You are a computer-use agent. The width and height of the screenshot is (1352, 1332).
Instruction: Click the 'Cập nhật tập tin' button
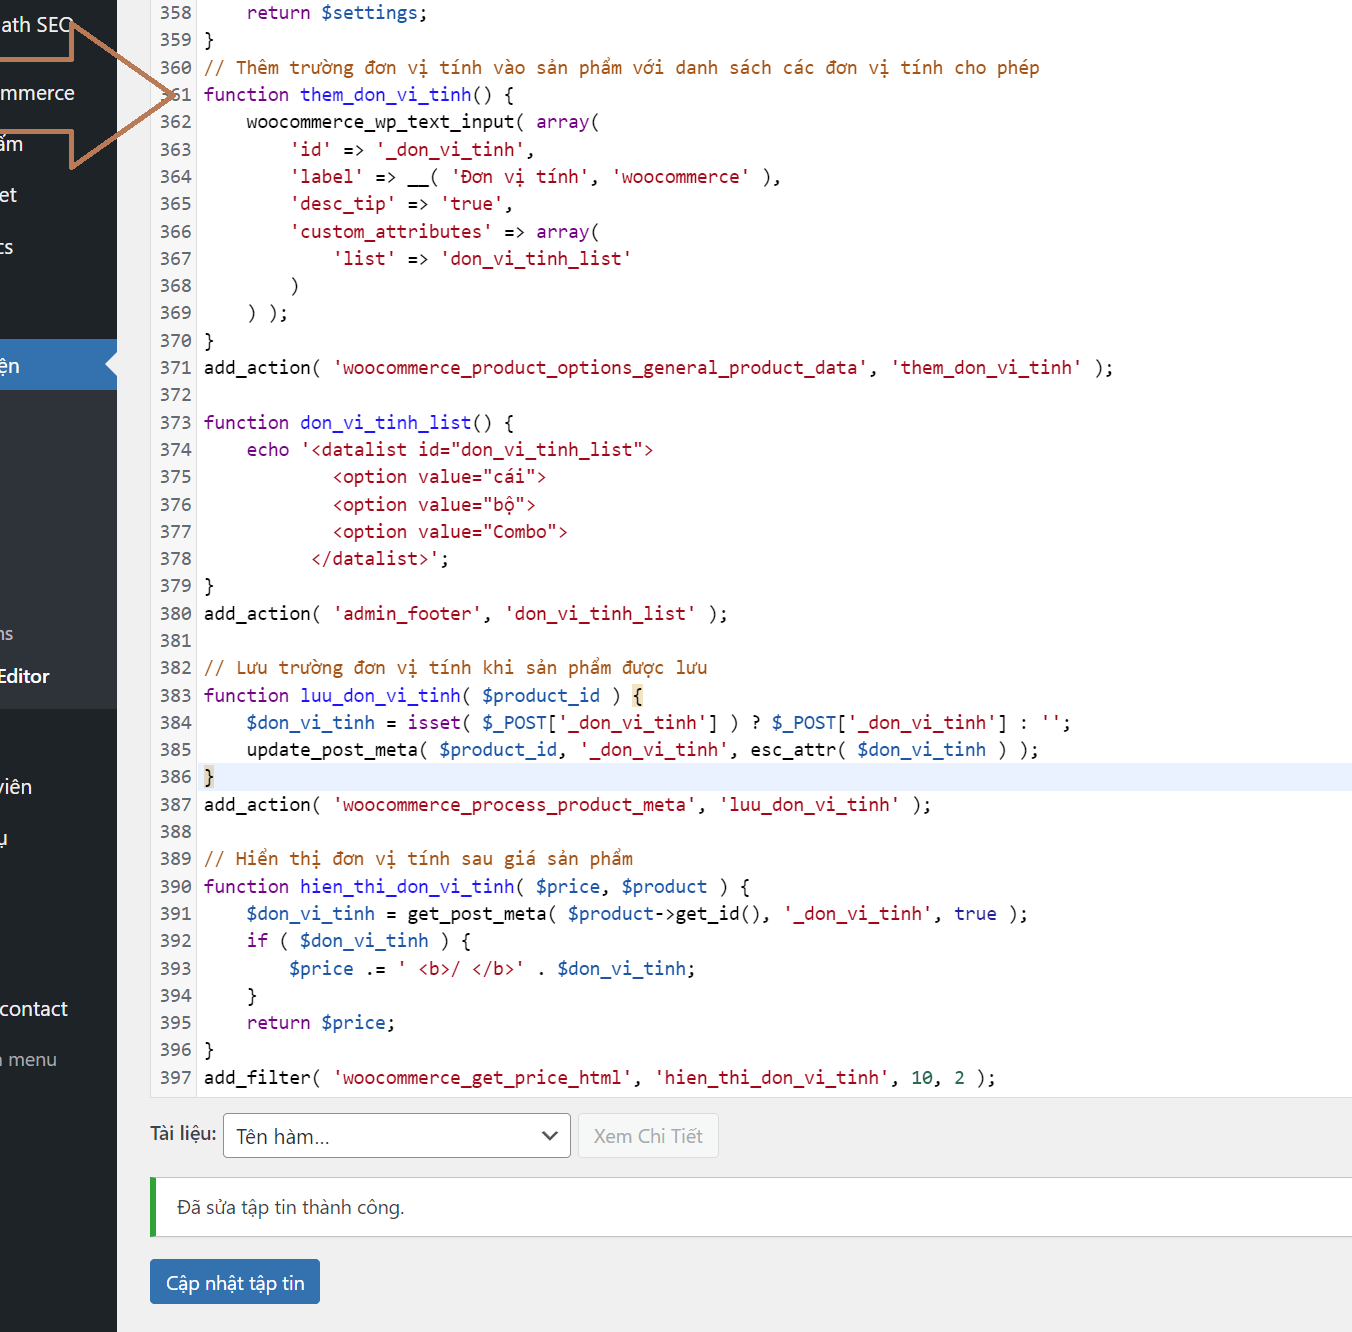235,1282
